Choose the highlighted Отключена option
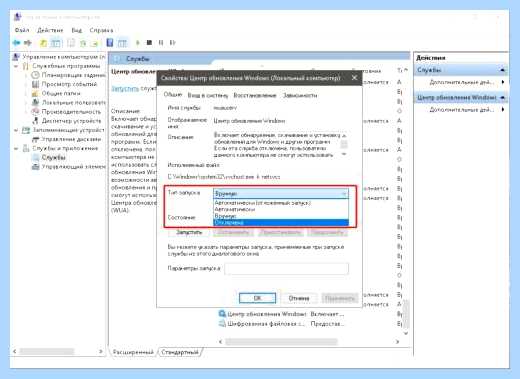 click(x=281, y=222)
